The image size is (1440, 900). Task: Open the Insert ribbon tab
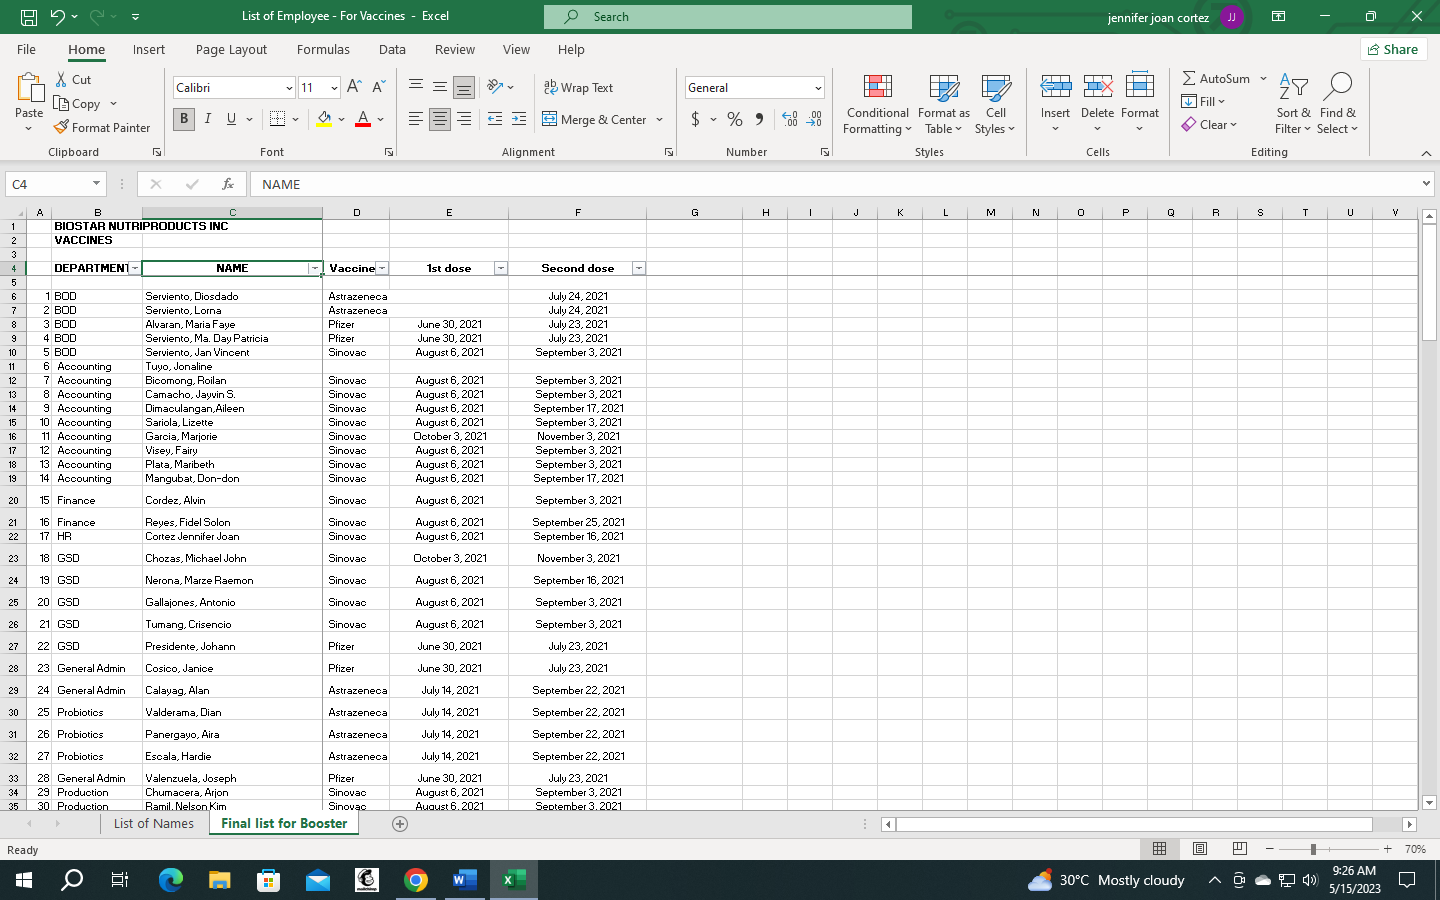[x=149, y=49]
